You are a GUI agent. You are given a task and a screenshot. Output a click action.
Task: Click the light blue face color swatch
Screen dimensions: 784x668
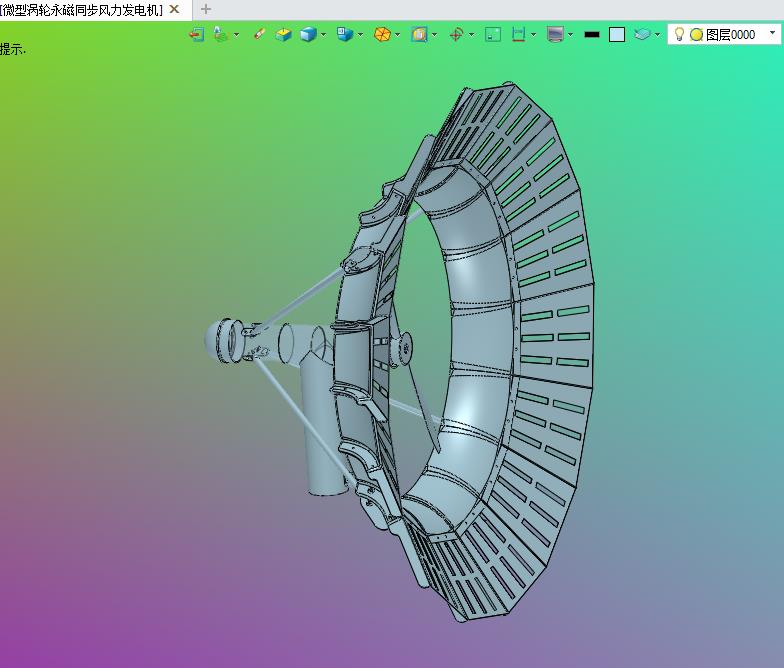[617, 34]
